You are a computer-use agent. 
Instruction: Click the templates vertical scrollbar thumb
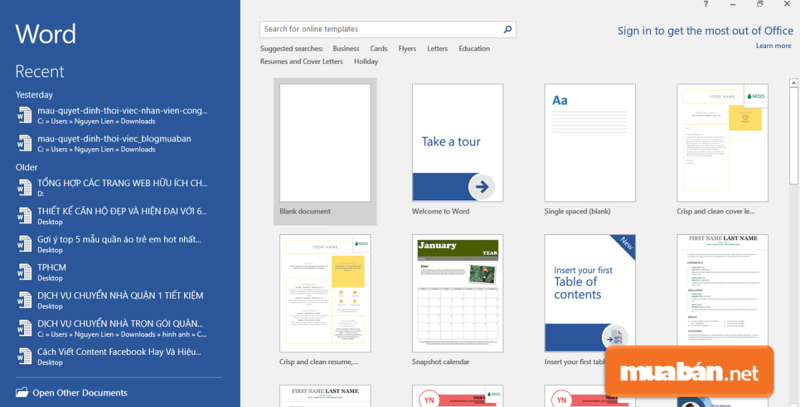(793, 136)
